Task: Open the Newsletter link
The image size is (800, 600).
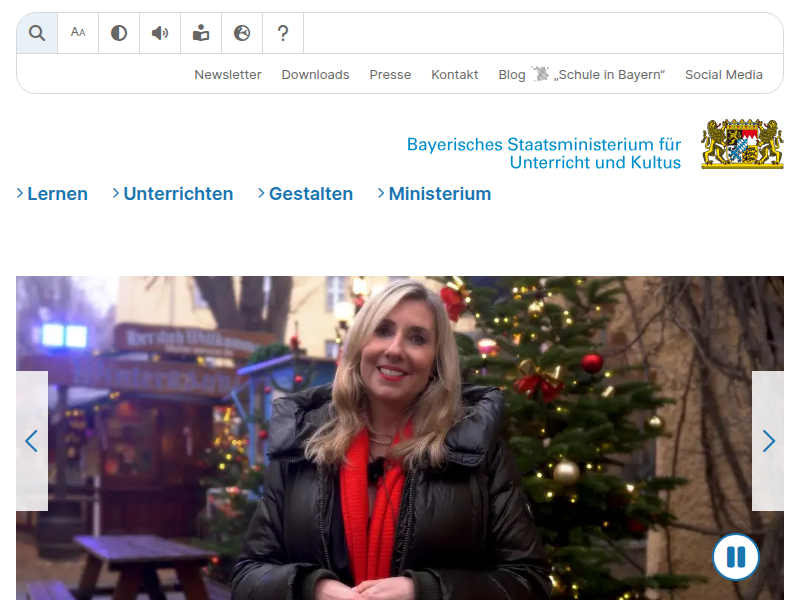Action: click(228, 75)
